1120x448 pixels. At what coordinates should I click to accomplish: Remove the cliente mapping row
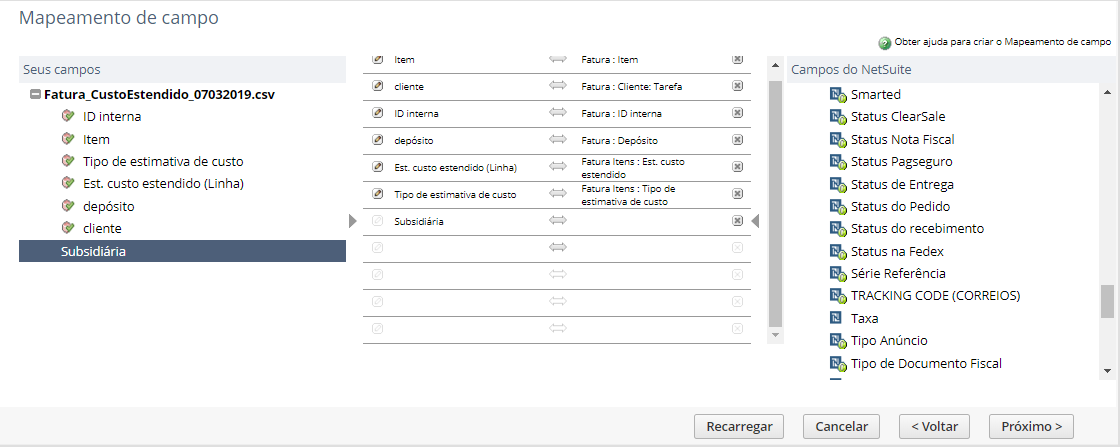click(738, 87)
